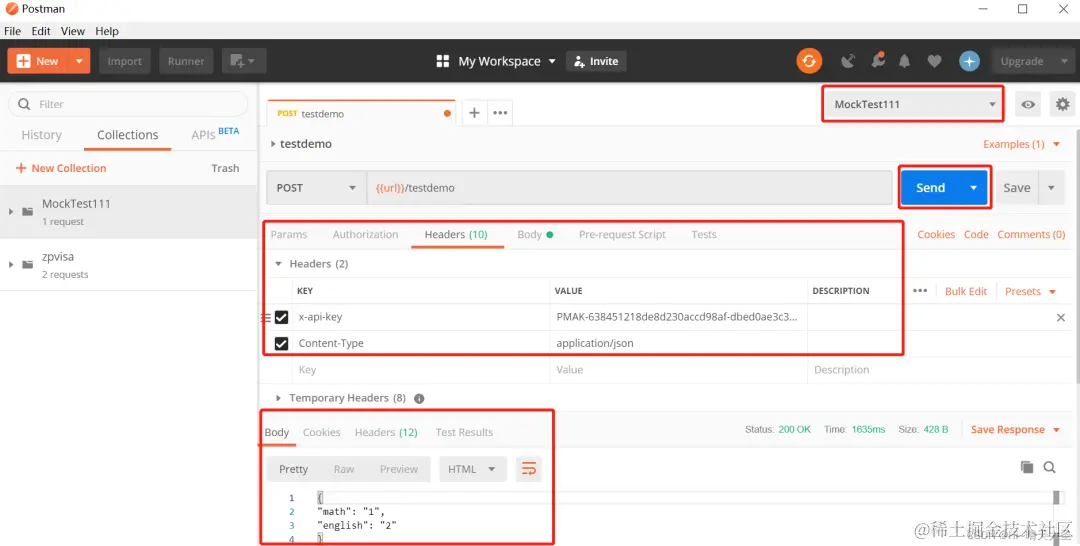The height and width of the screenshot is (546, 1080).
Task: Toggle the response word wrap icon
Action: tap(528, 469)
